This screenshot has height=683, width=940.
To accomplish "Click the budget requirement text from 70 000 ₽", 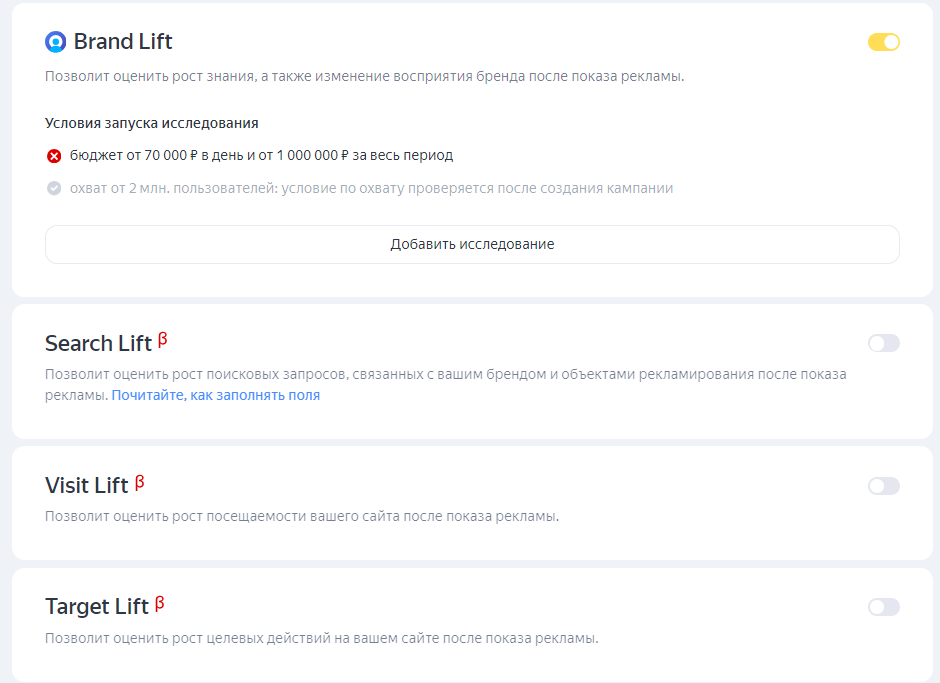I will pyautogui.click(x=261, y=156).
